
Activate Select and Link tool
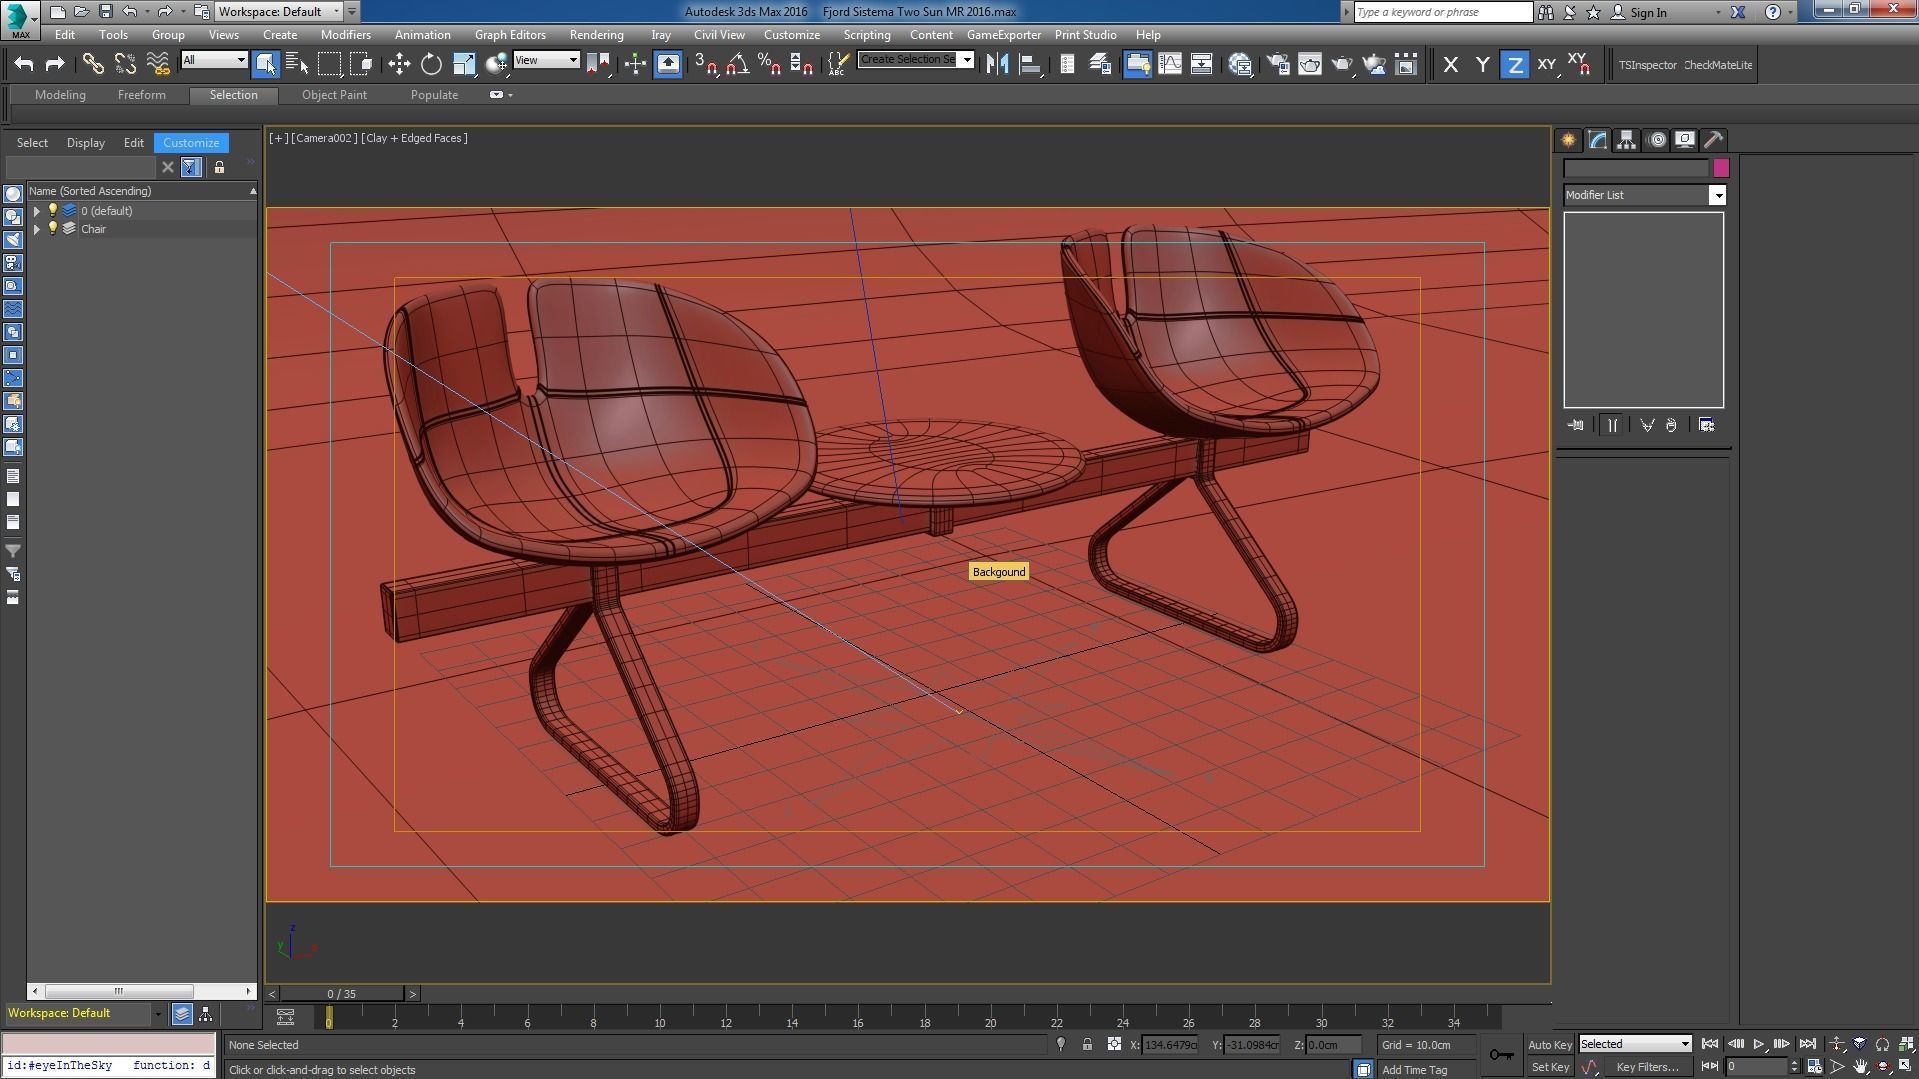pyautogui.click(x=93, y=65)
